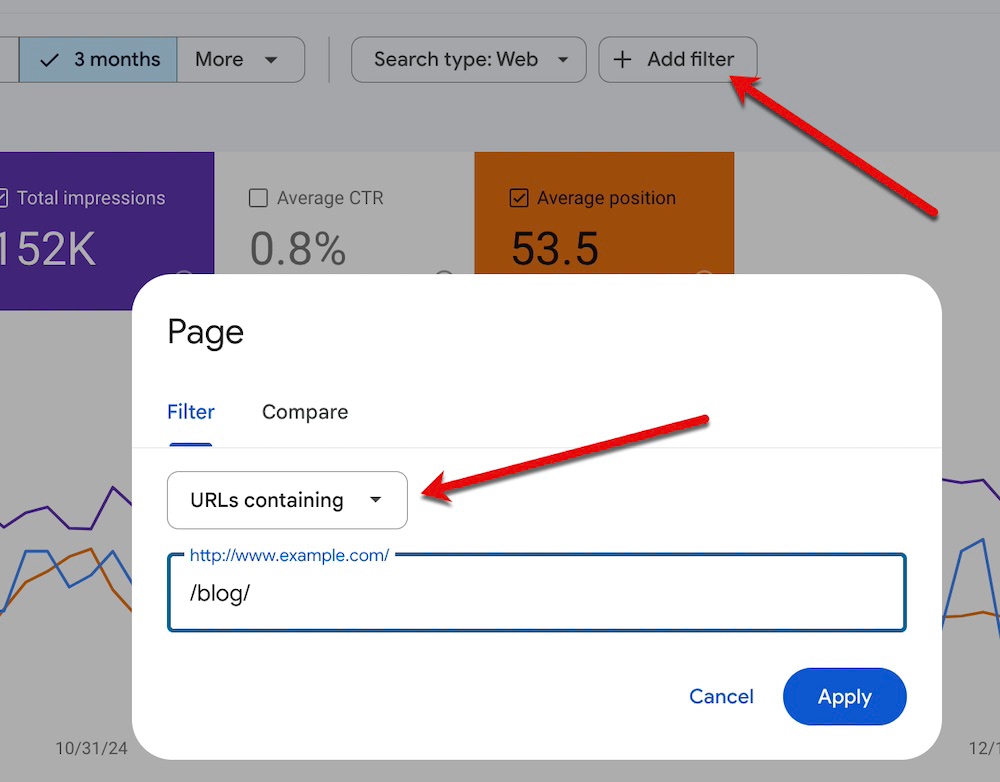1000x782 pixels.
Task: Toggle the Total impressions checkbox
Action: coord(4,198)
